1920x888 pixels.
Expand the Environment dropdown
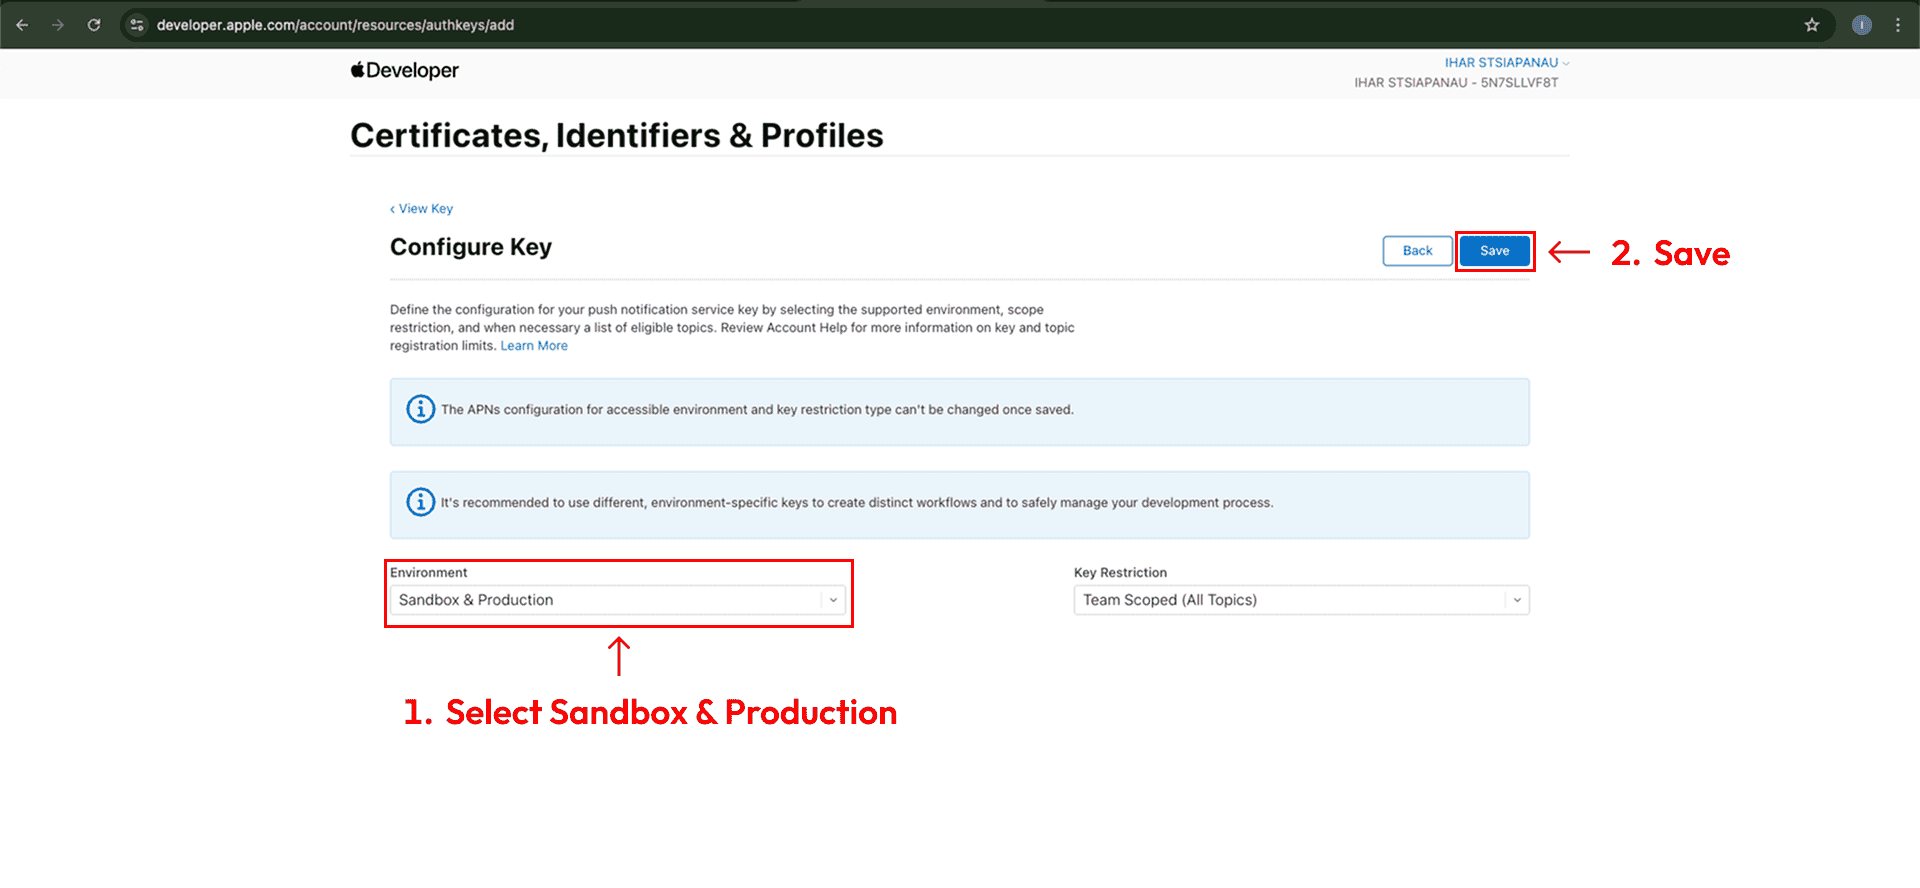pos(617,600)
